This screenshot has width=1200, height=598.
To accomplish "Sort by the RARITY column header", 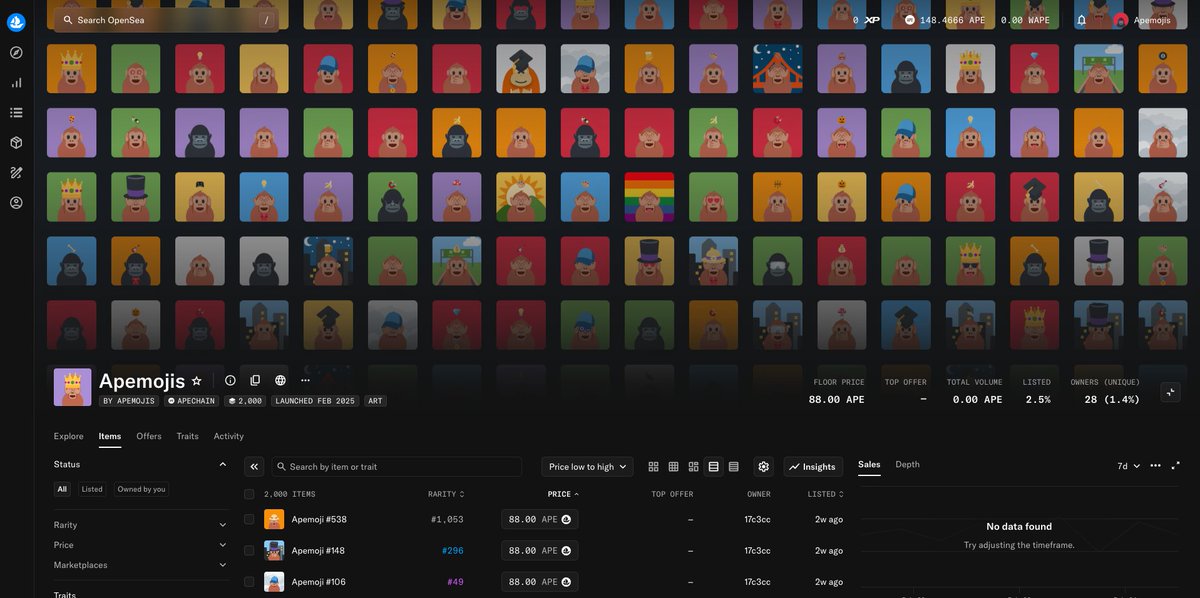I will (446, 494).
